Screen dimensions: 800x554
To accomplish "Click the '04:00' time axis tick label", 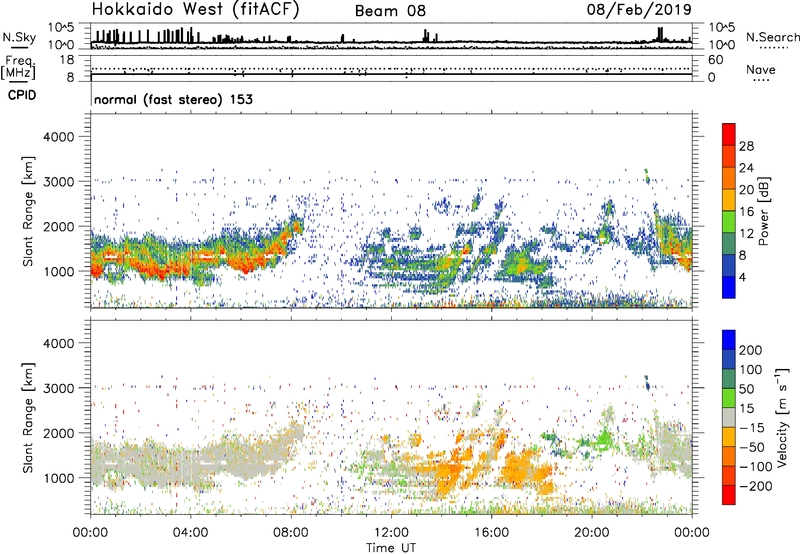I will point(190,533).
